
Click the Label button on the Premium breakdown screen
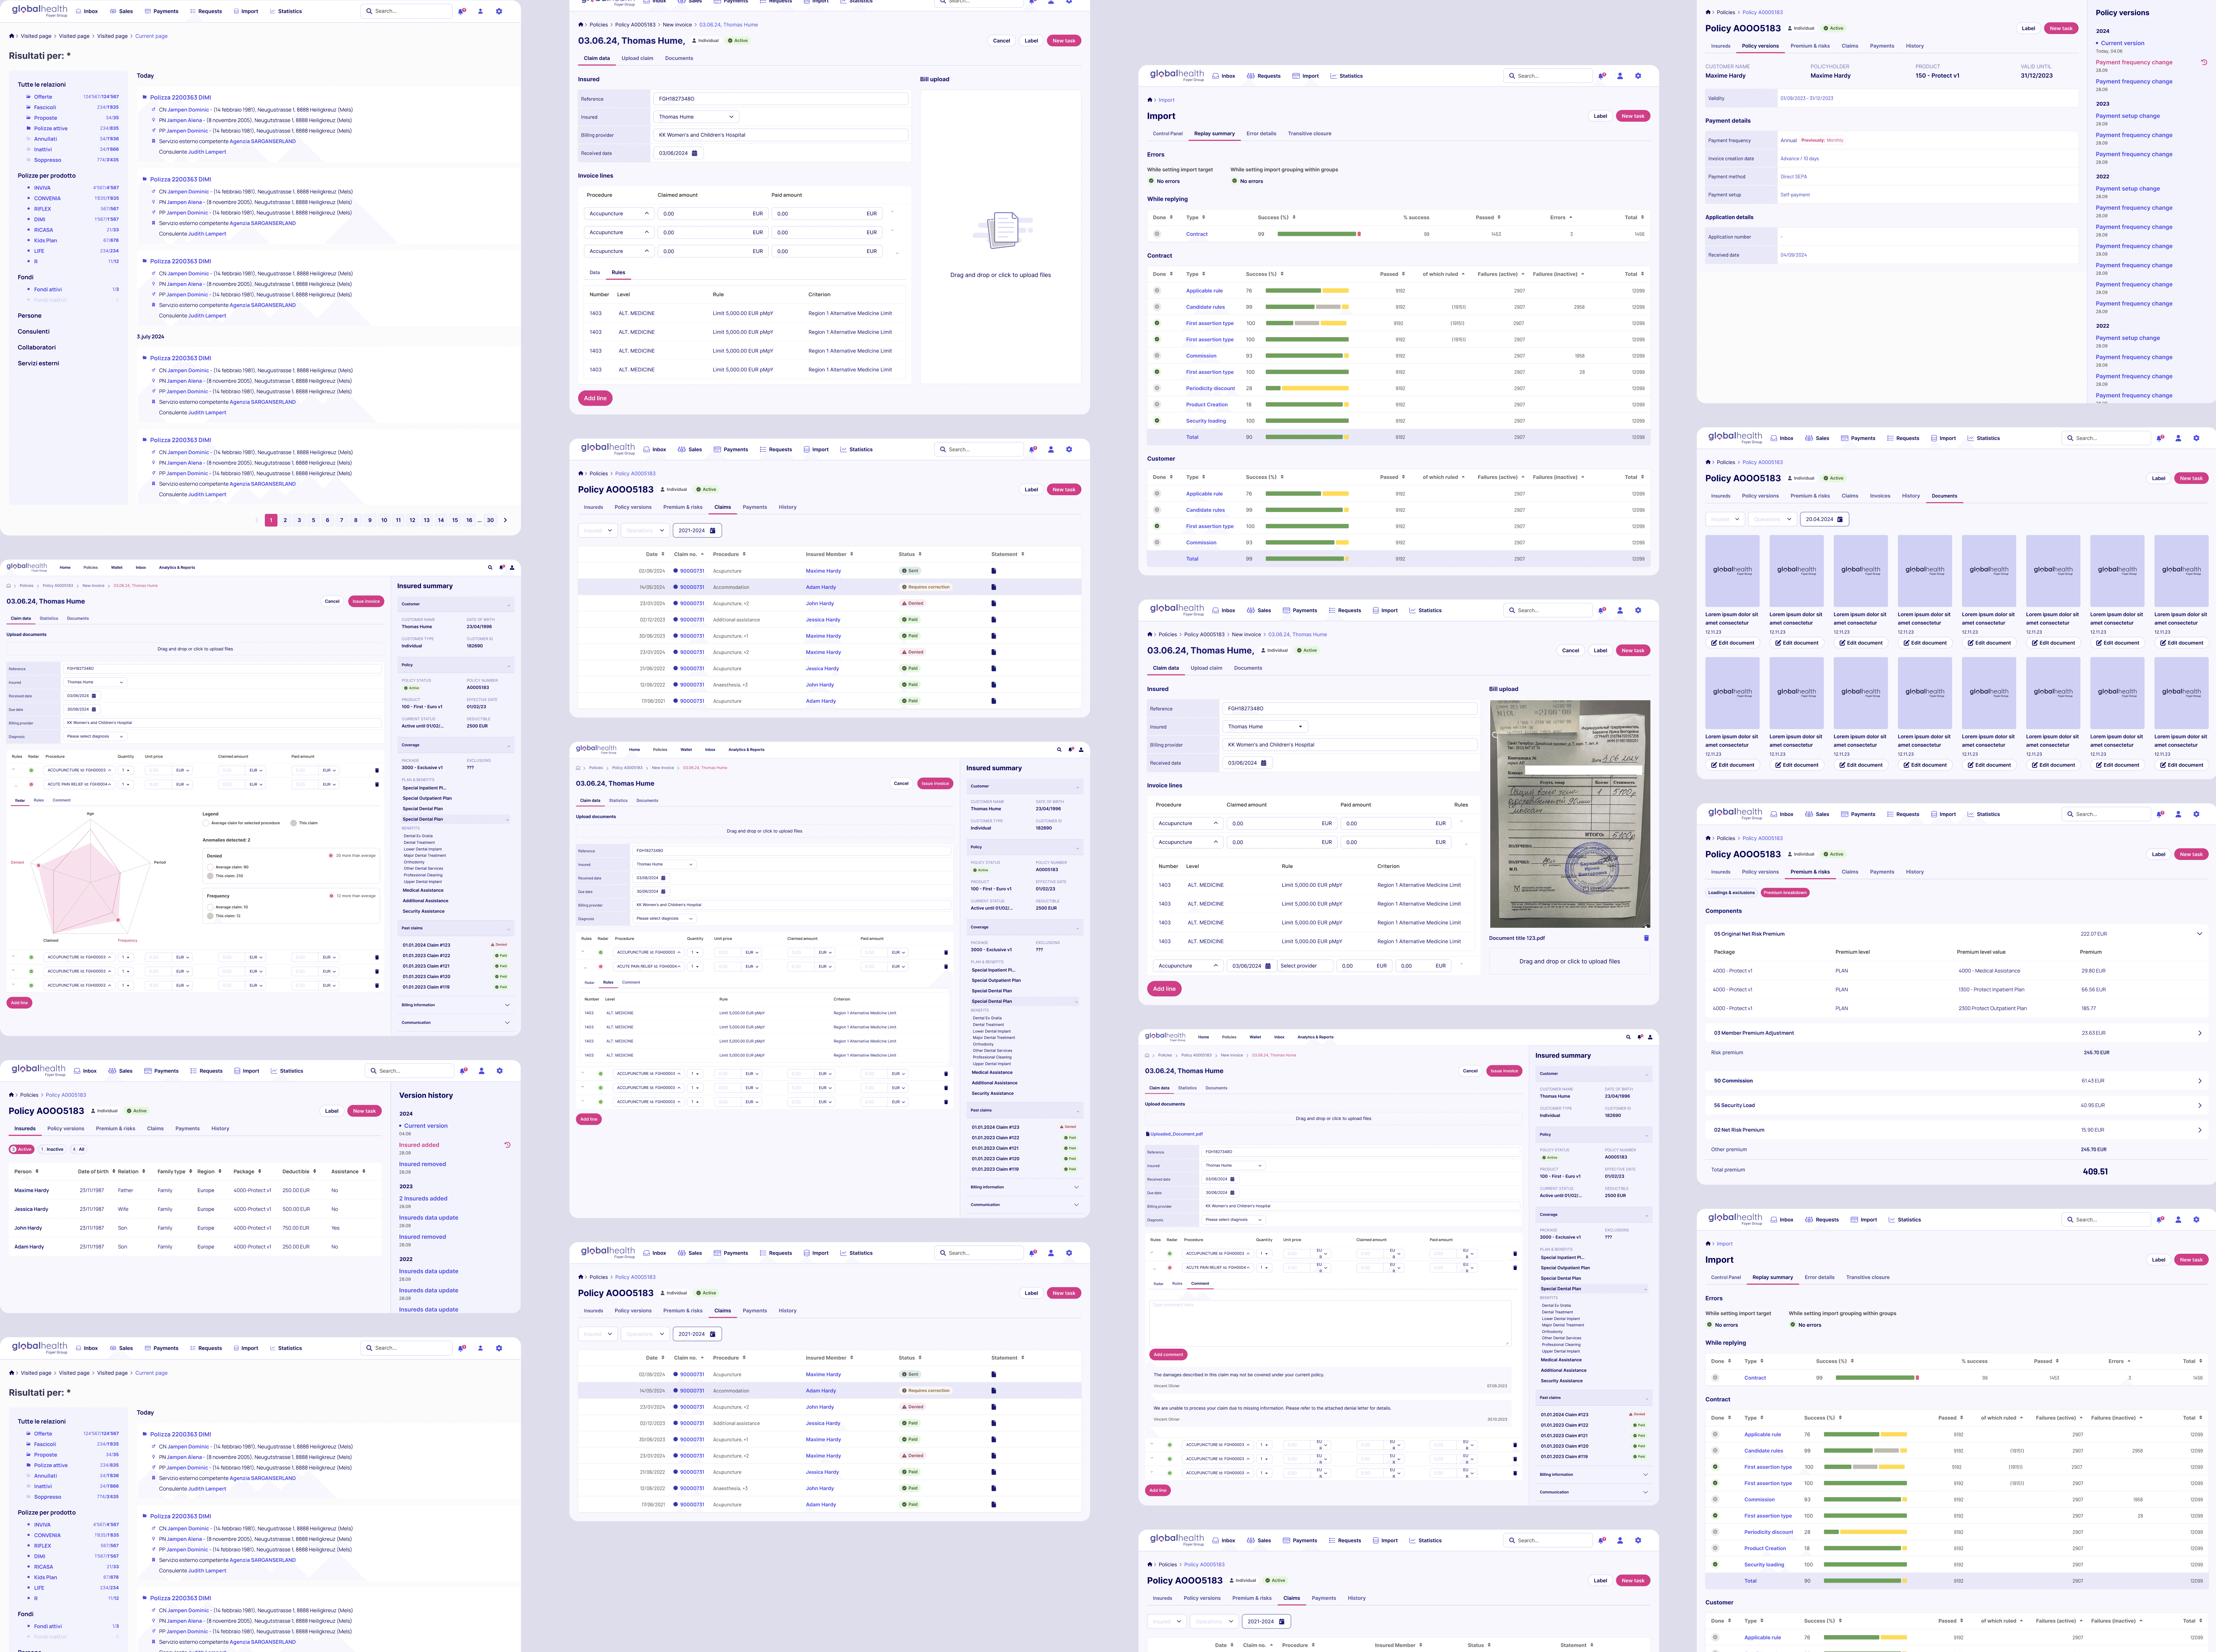(x=2159, y=854)
